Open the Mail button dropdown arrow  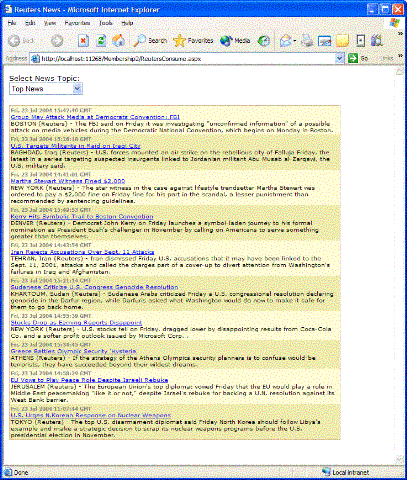click(295, 41)
